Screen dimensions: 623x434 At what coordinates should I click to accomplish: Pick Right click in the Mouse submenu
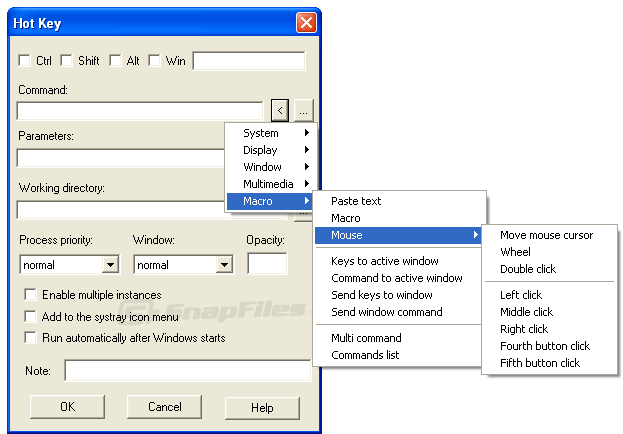click(x=524, y=329)
